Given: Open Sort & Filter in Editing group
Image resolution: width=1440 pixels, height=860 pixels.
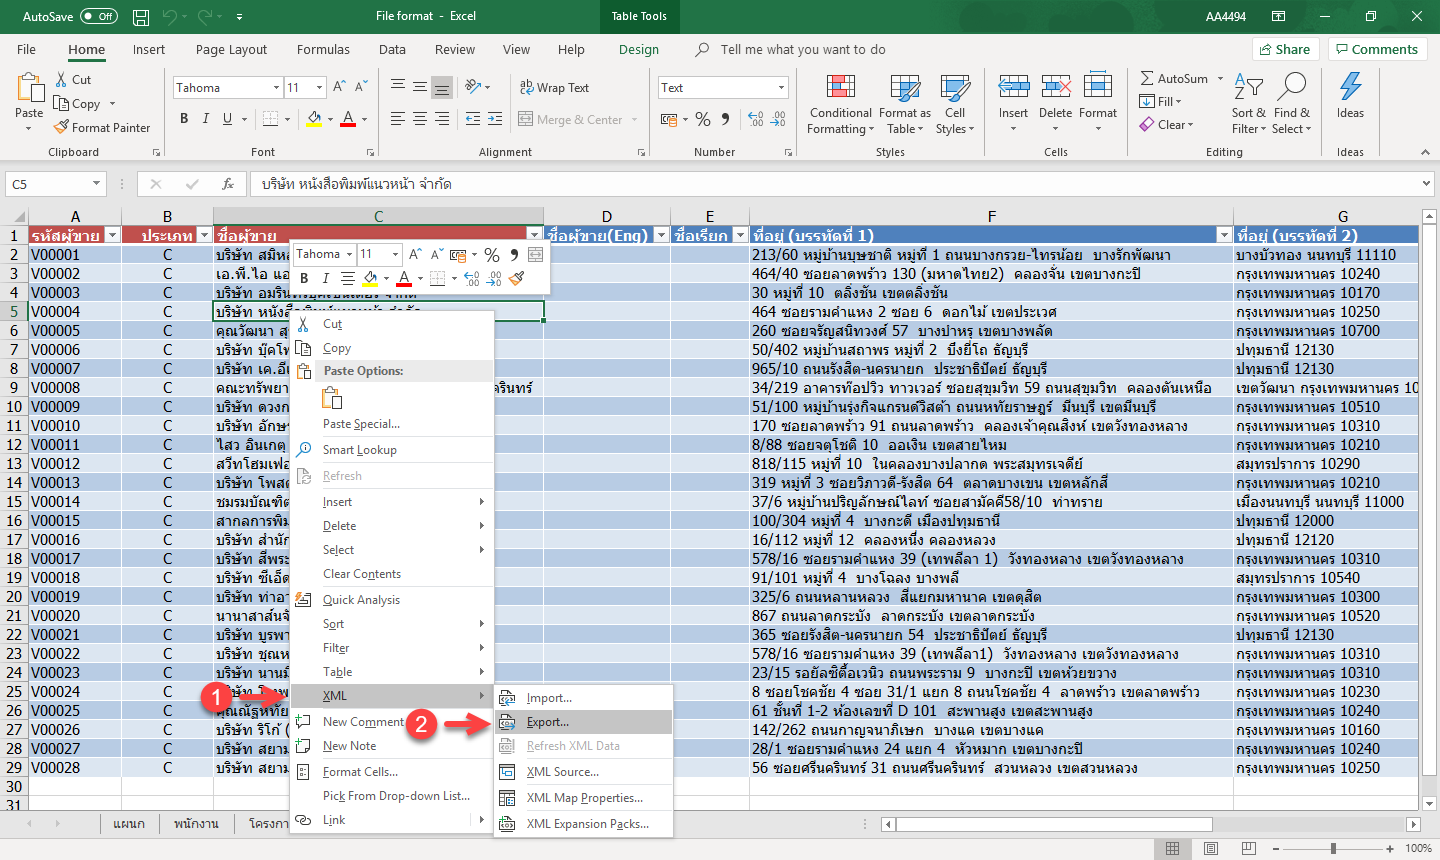Looking at the screenshot, I should (1249, 104).
